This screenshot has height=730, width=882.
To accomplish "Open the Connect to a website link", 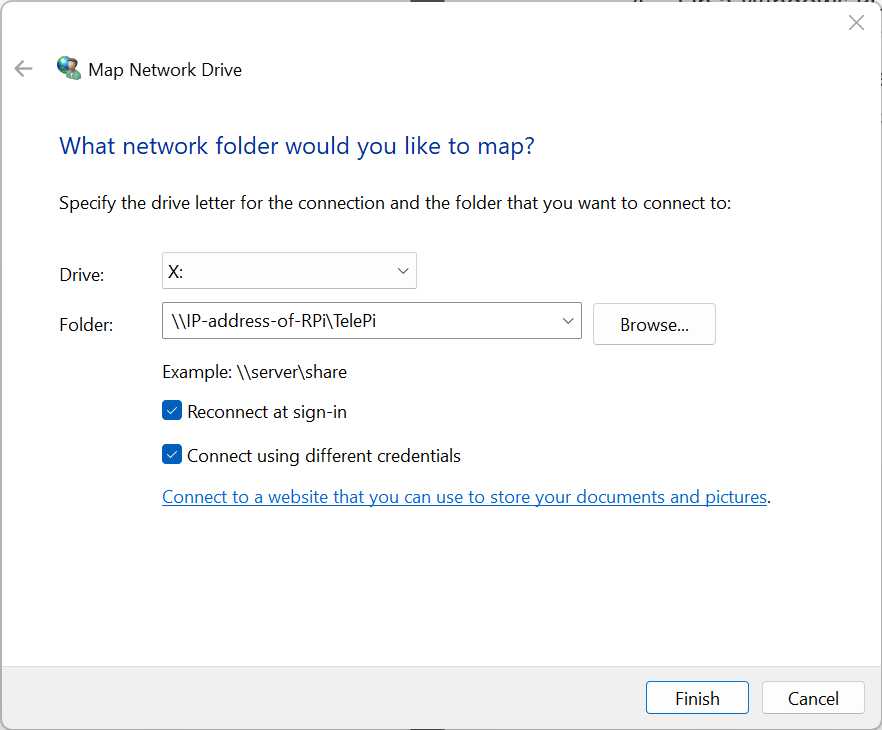I will (x=465, y=497).
